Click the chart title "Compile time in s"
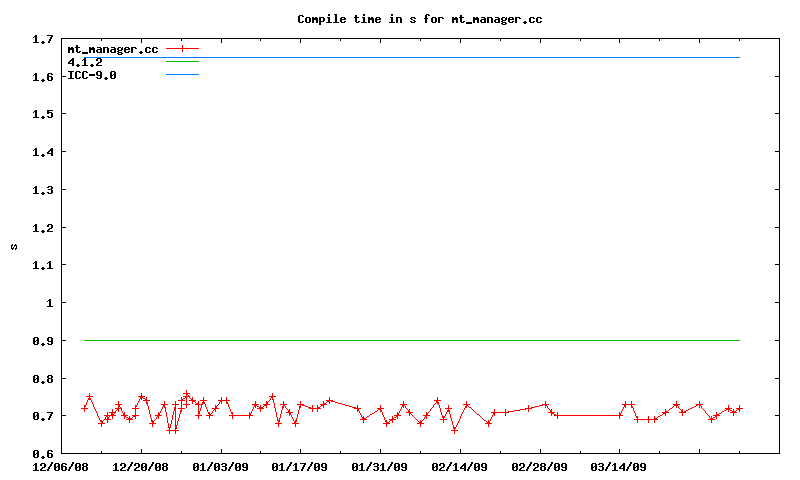The image size is (800, 480). pos(420,19)
